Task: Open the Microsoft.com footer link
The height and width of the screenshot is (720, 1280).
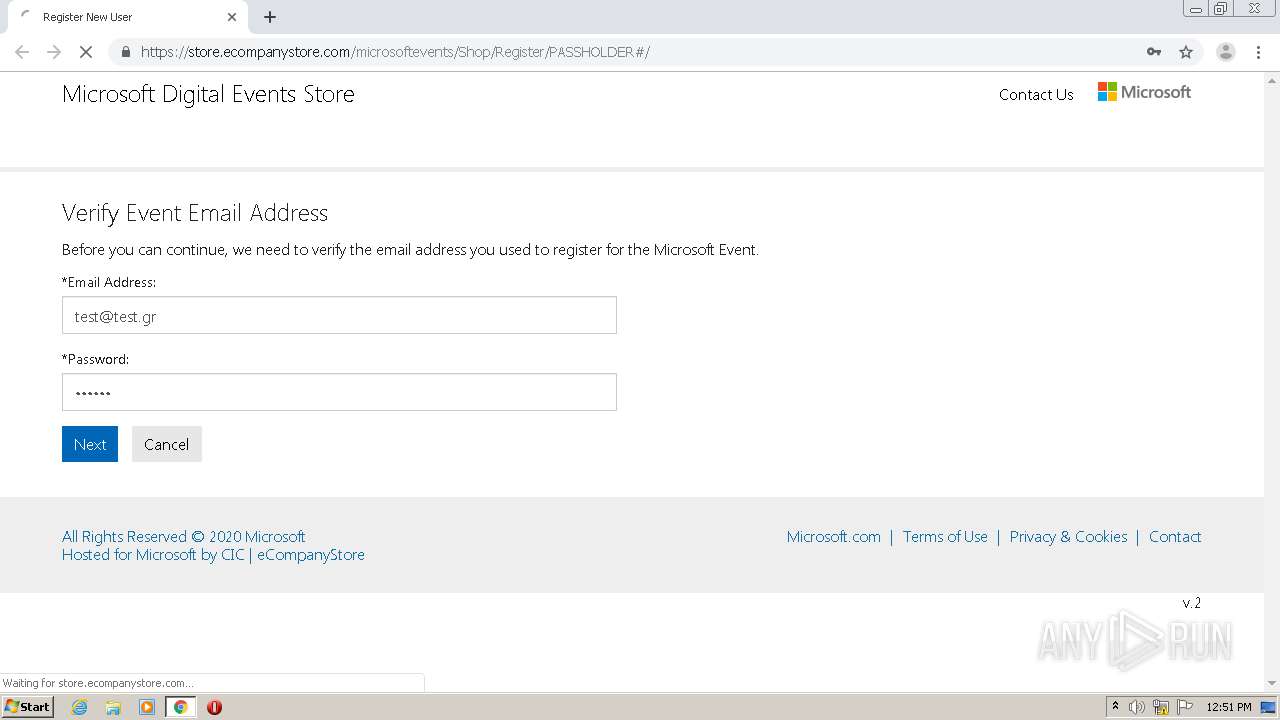Action: point(834,537)
